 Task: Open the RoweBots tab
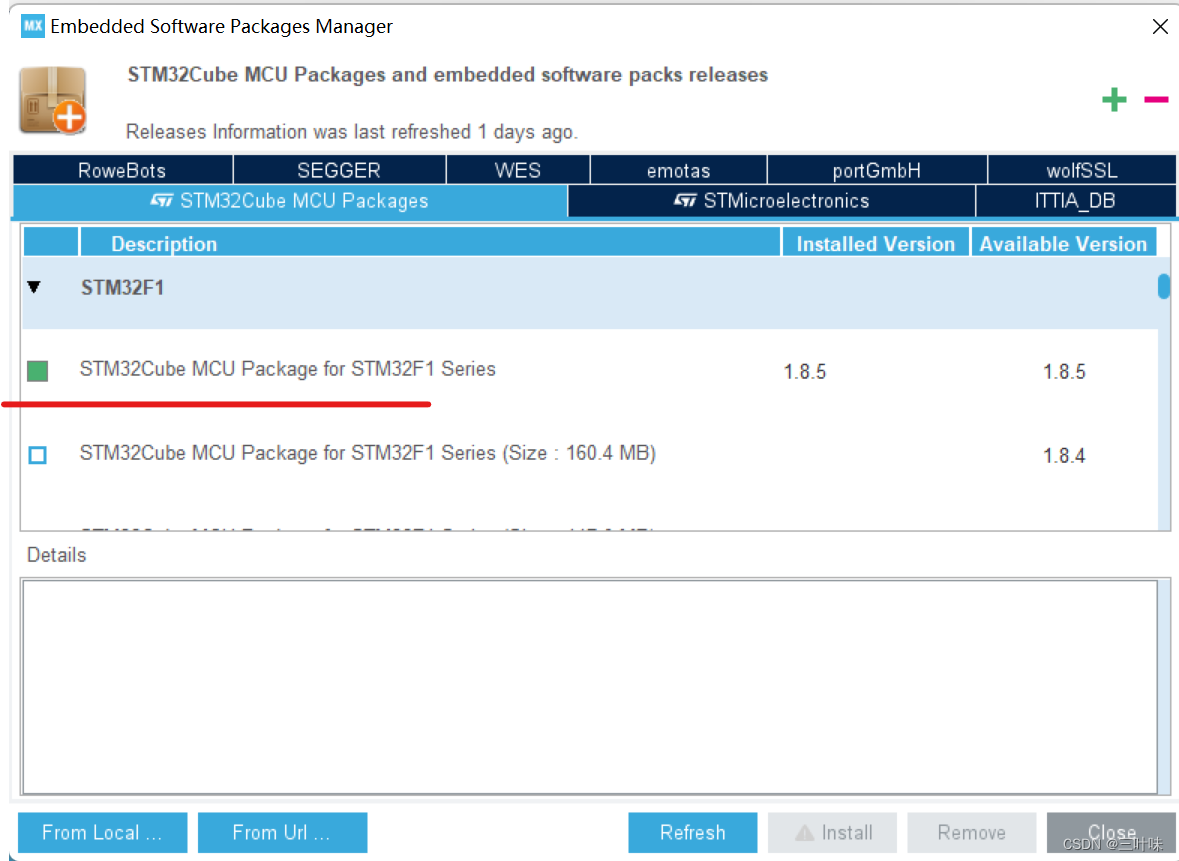point(122,170)
